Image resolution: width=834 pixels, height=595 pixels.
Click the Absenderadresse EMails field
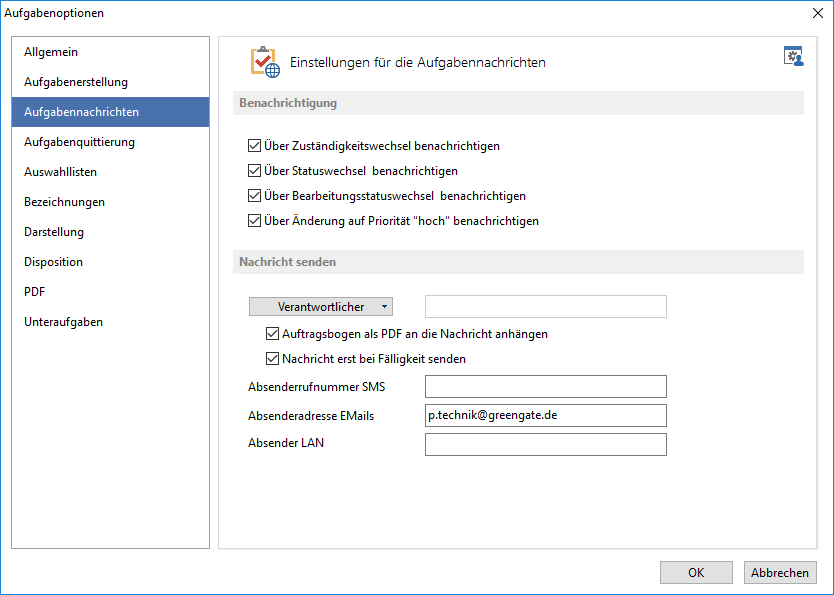546,415
